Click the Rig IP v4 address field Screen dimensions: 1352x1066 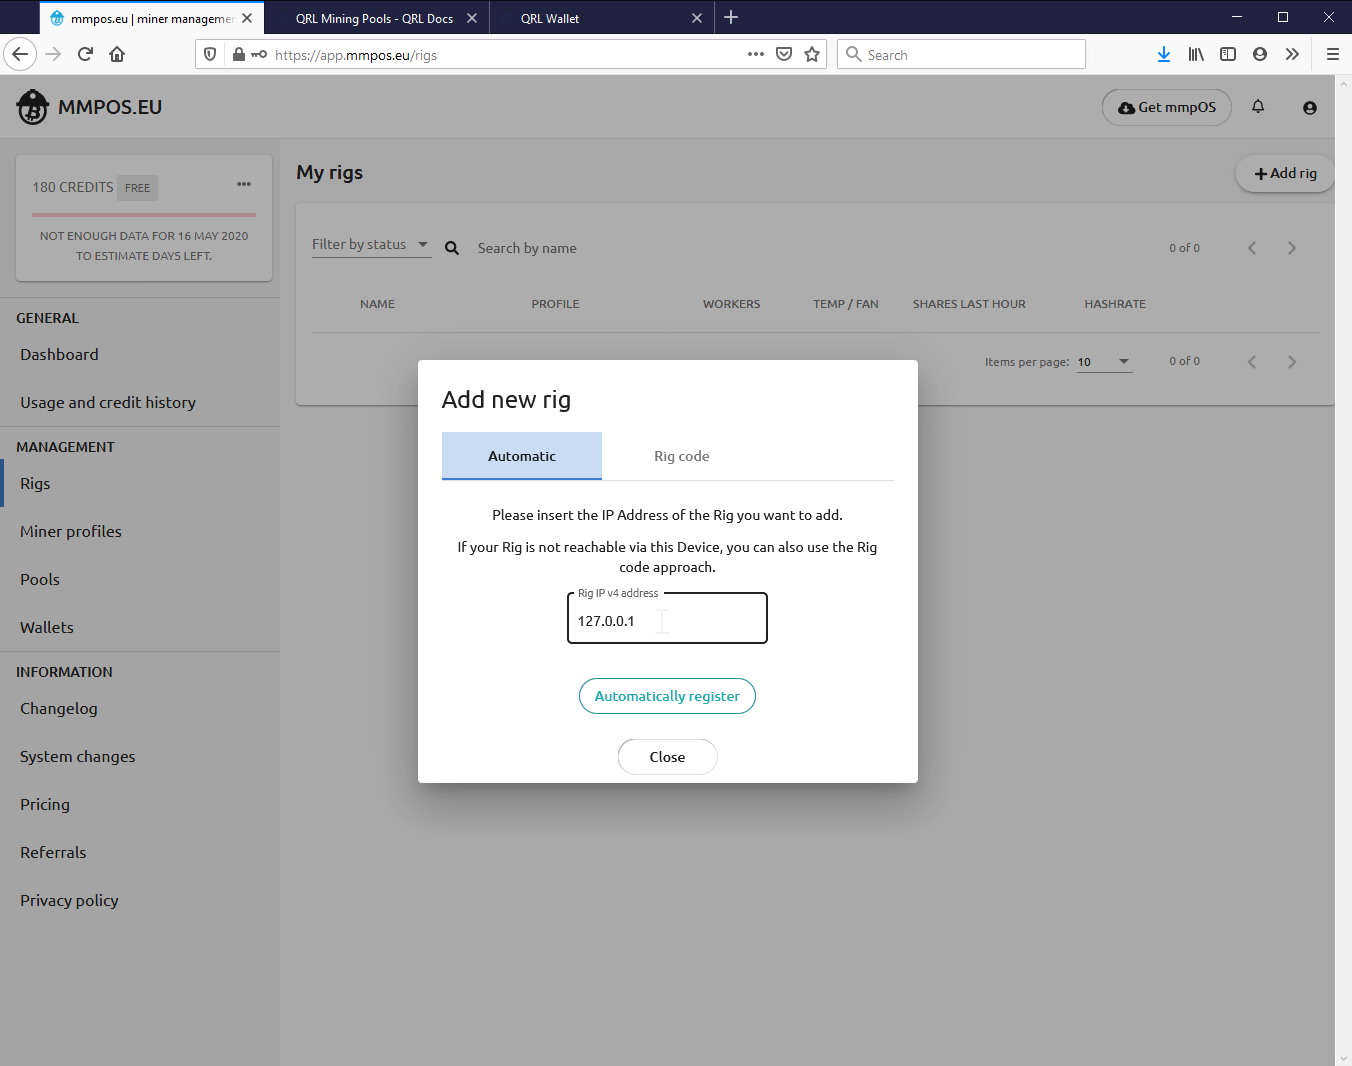pos(667,619)
